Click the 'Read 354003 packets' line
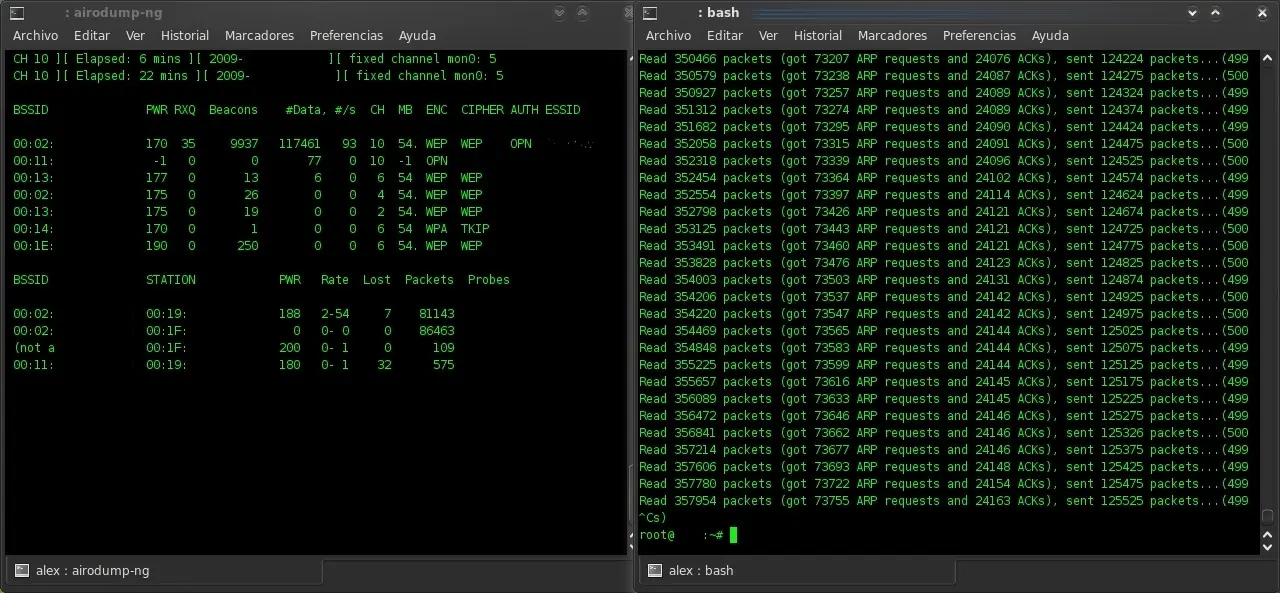Image resolution: width=1280 pixels, height=593 pixels. [944, 280]
